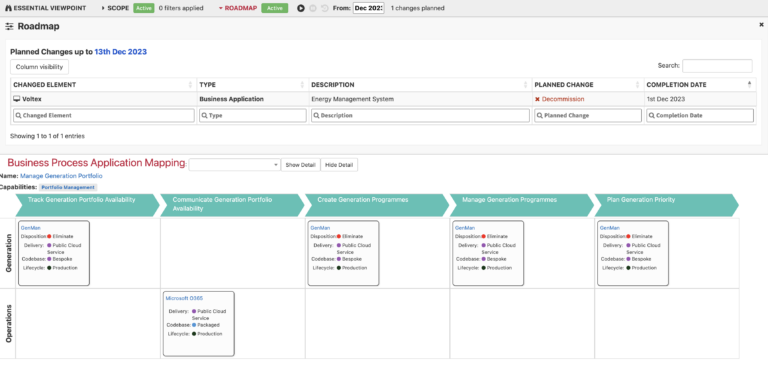Focus the Completion Date filter field
This screenshot has height=366, width=768.
700,116
